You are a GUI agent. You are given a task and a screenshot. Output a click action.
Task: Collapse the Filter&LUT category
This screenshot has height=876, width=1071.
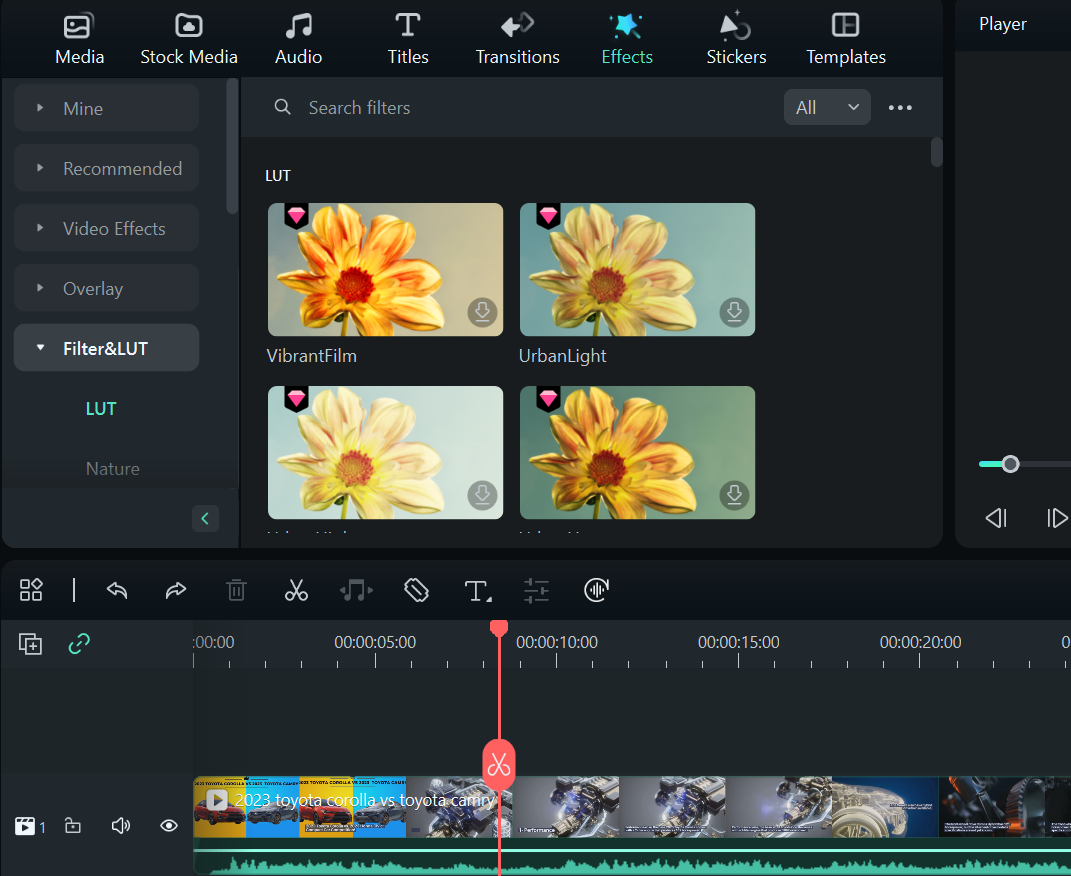tap(107, 348)
